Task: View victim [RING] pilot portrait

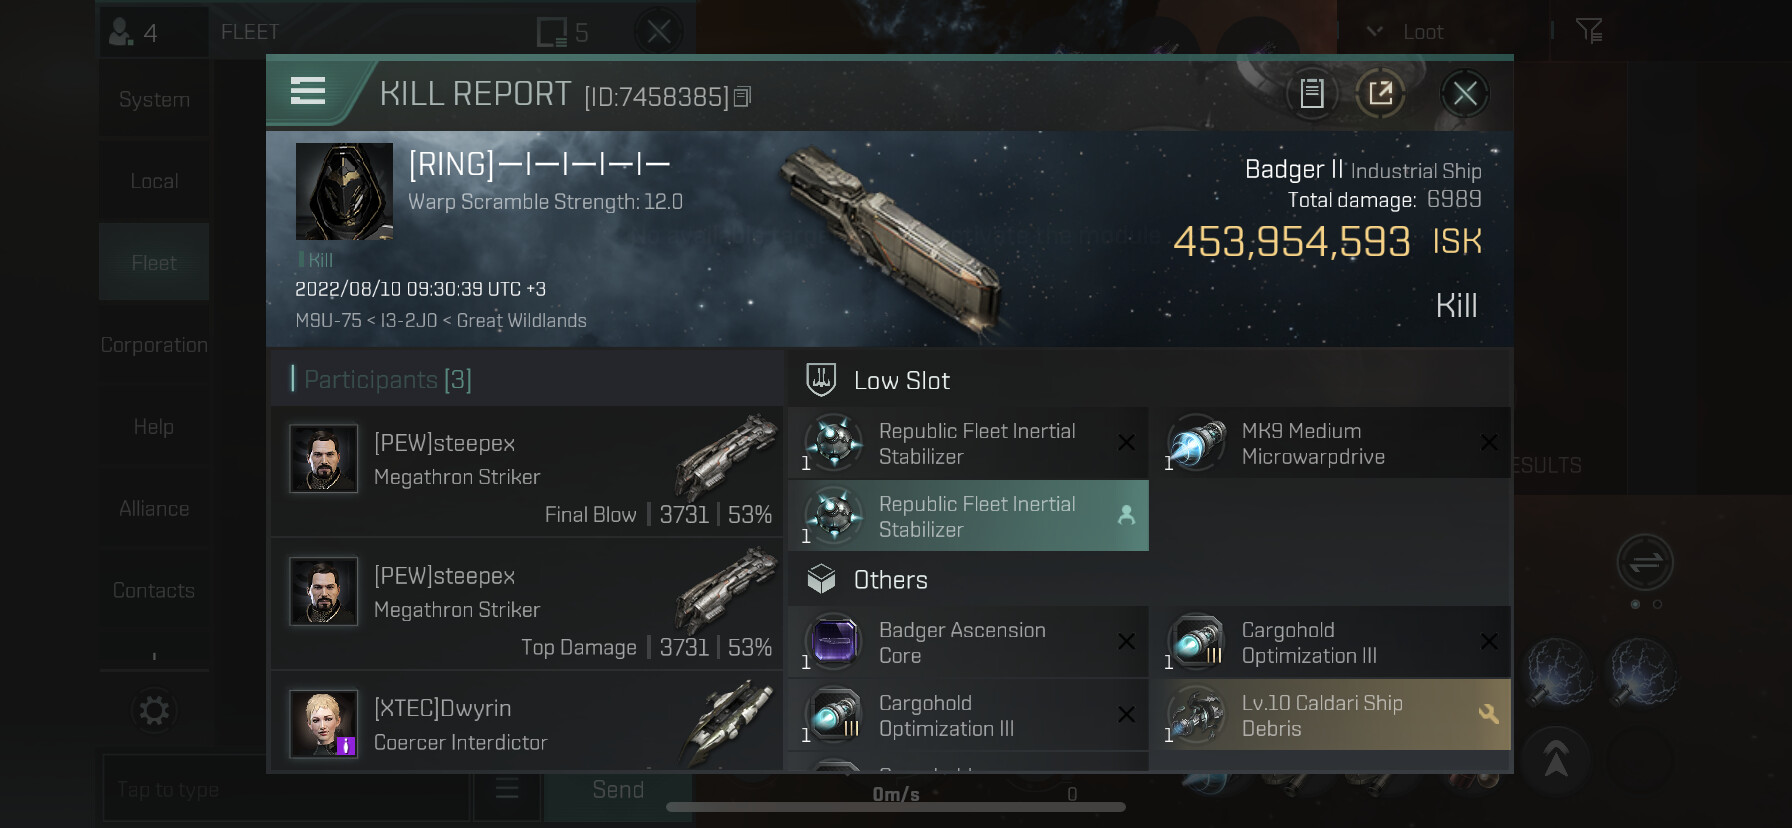Action: tap(344, 191)
